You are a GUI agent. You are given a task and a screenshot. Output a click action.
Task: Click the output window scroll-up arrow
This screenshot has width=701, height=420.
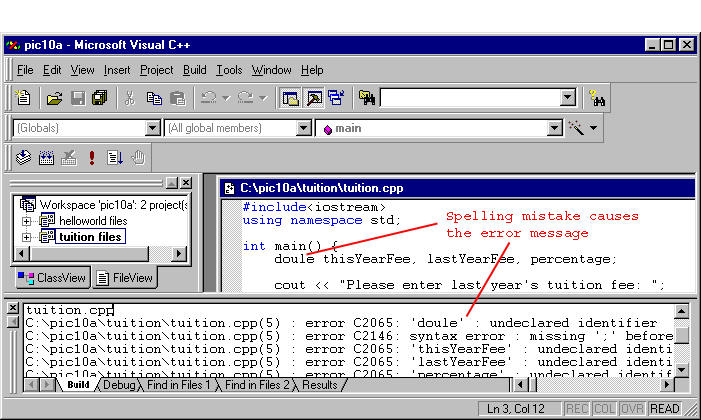coord(681,311)
